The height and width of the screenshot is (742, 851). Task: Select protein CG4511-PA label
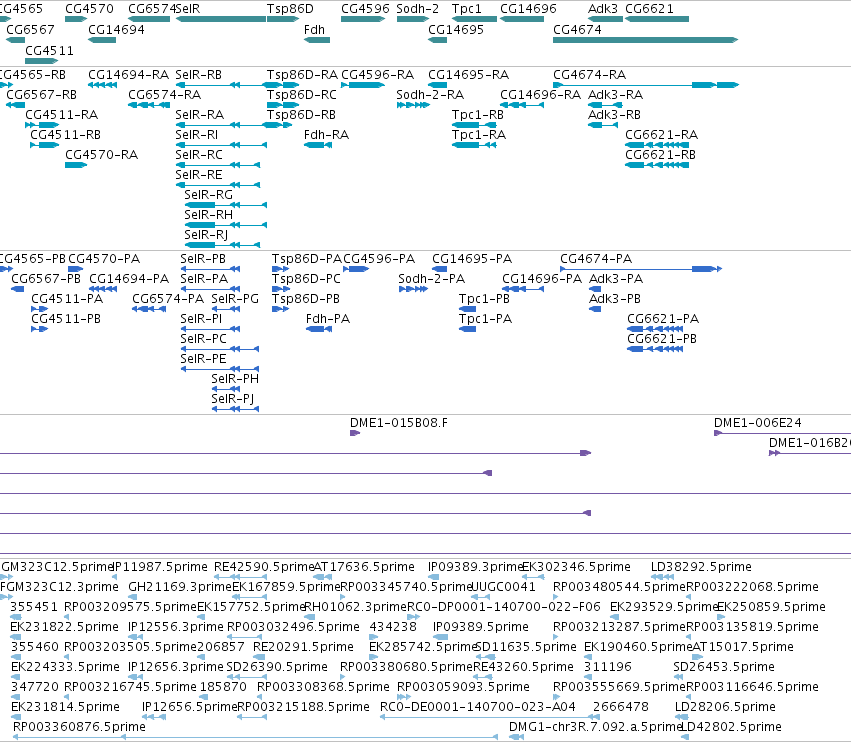67,299
